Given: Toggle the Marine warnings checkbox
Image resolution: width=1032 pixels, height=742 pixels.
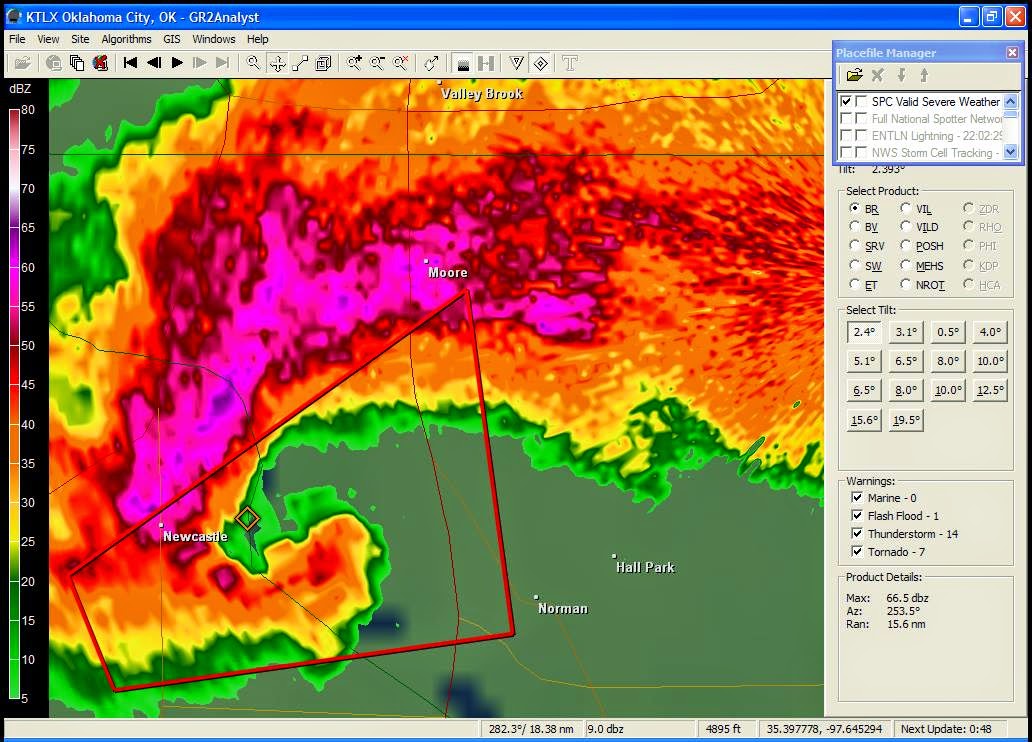Looking at the screenshot, I should [x=857, y=498].
